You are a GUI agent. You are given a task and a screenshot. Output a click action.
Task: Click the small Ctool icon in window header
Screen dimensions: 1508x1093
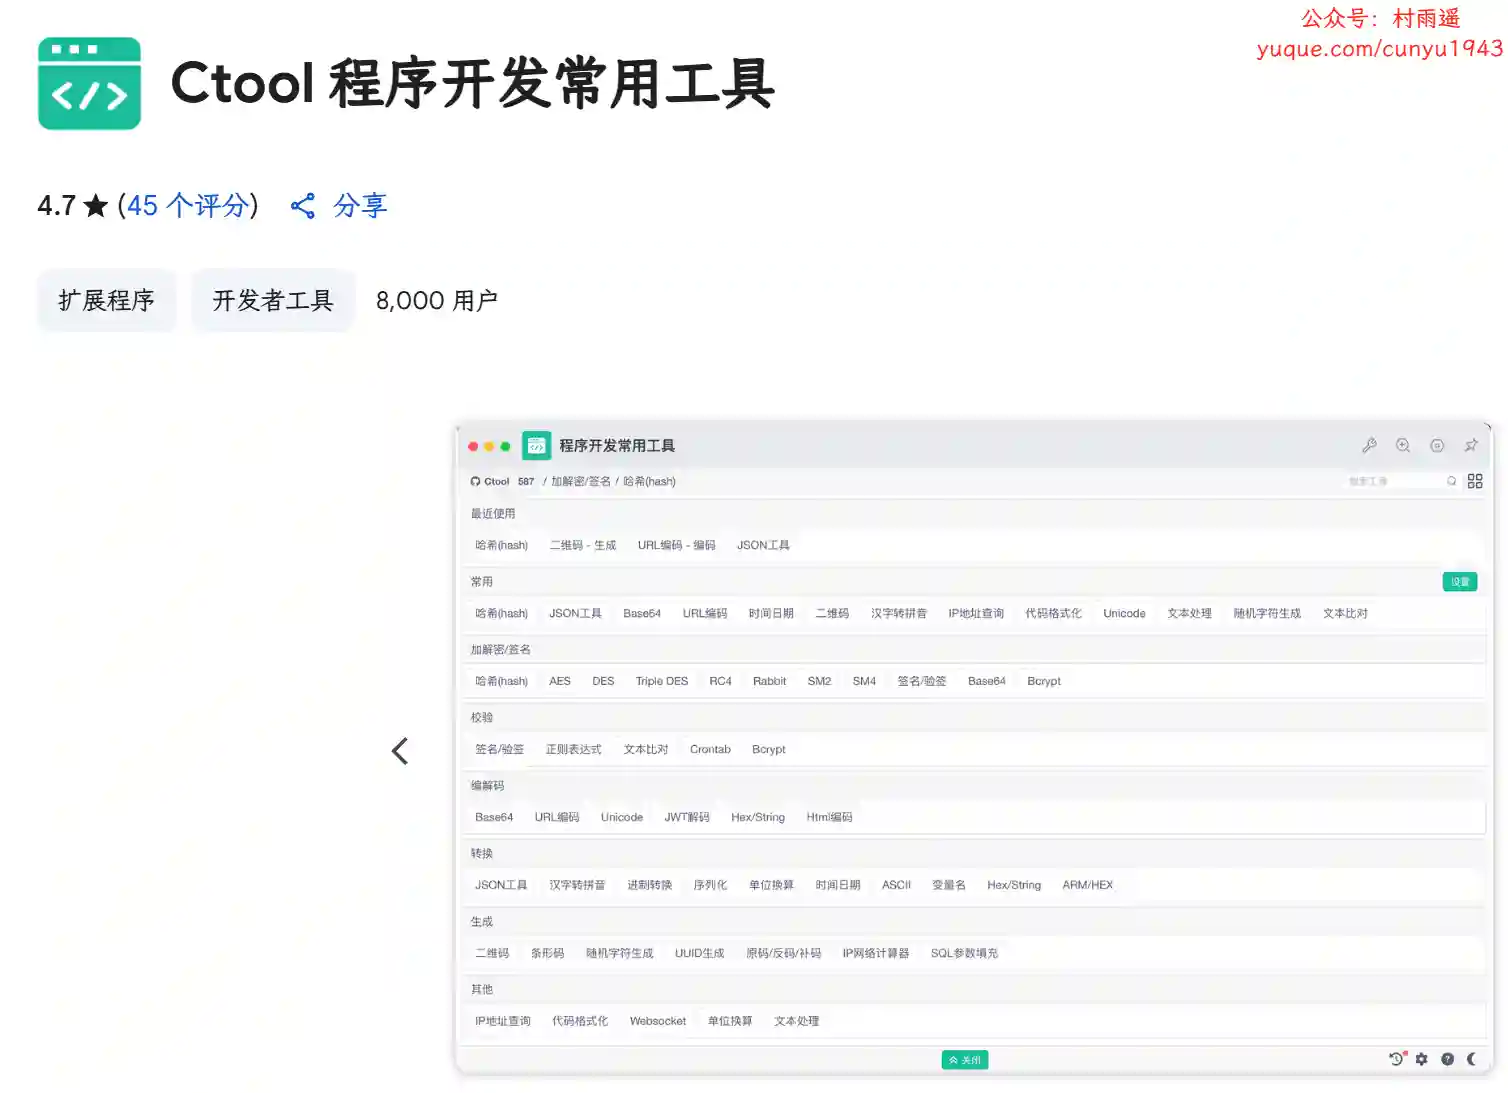tap(537, 445)
